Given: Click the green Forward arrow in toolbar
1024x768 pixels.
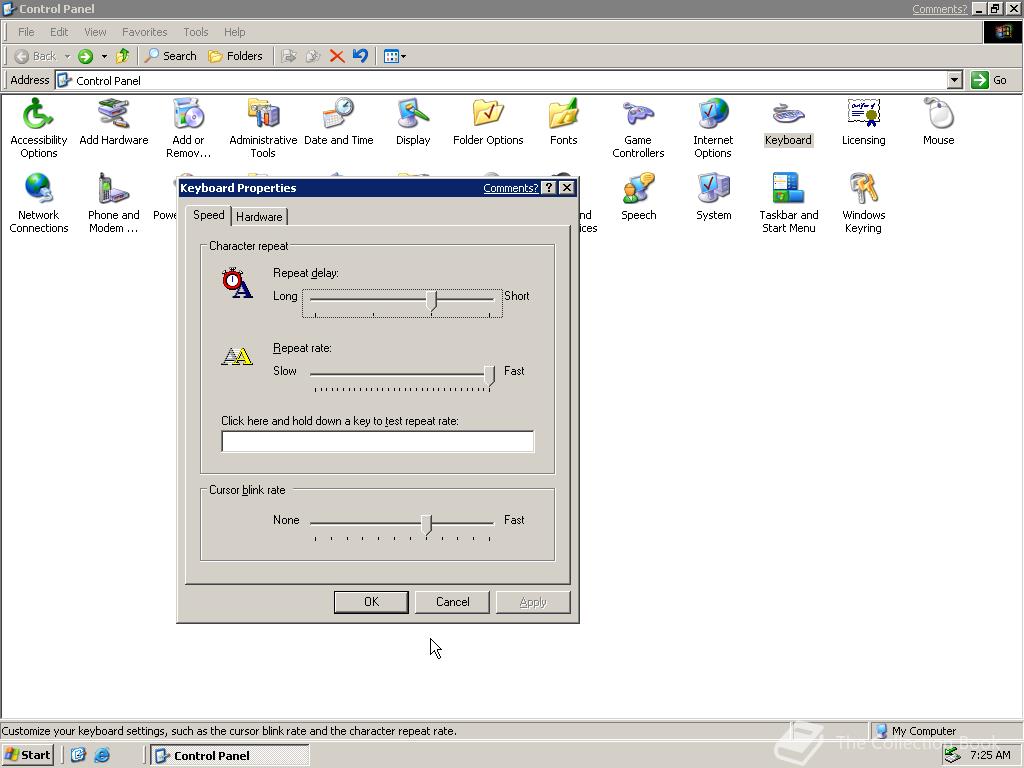Looking at the screenshot, I should pos(86,56).
